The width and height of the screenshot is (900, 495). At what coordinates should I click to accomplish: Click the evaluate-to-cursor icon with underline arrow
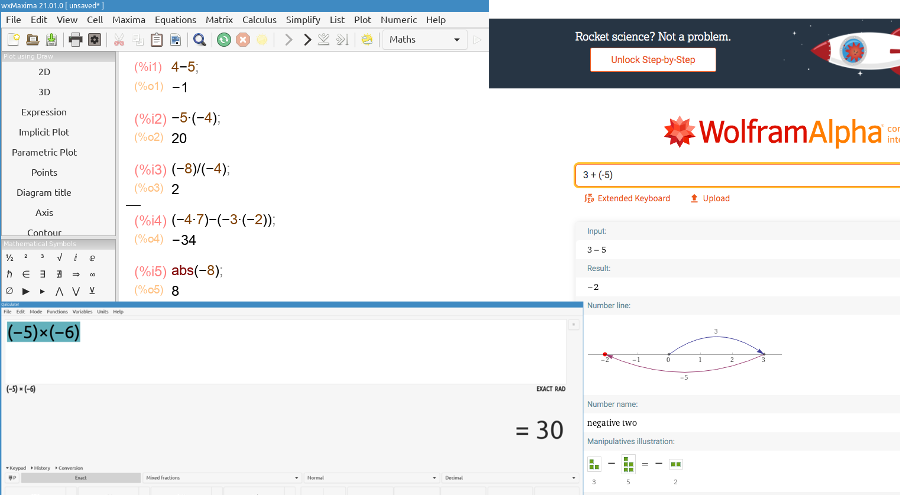(x=324, y=40)
